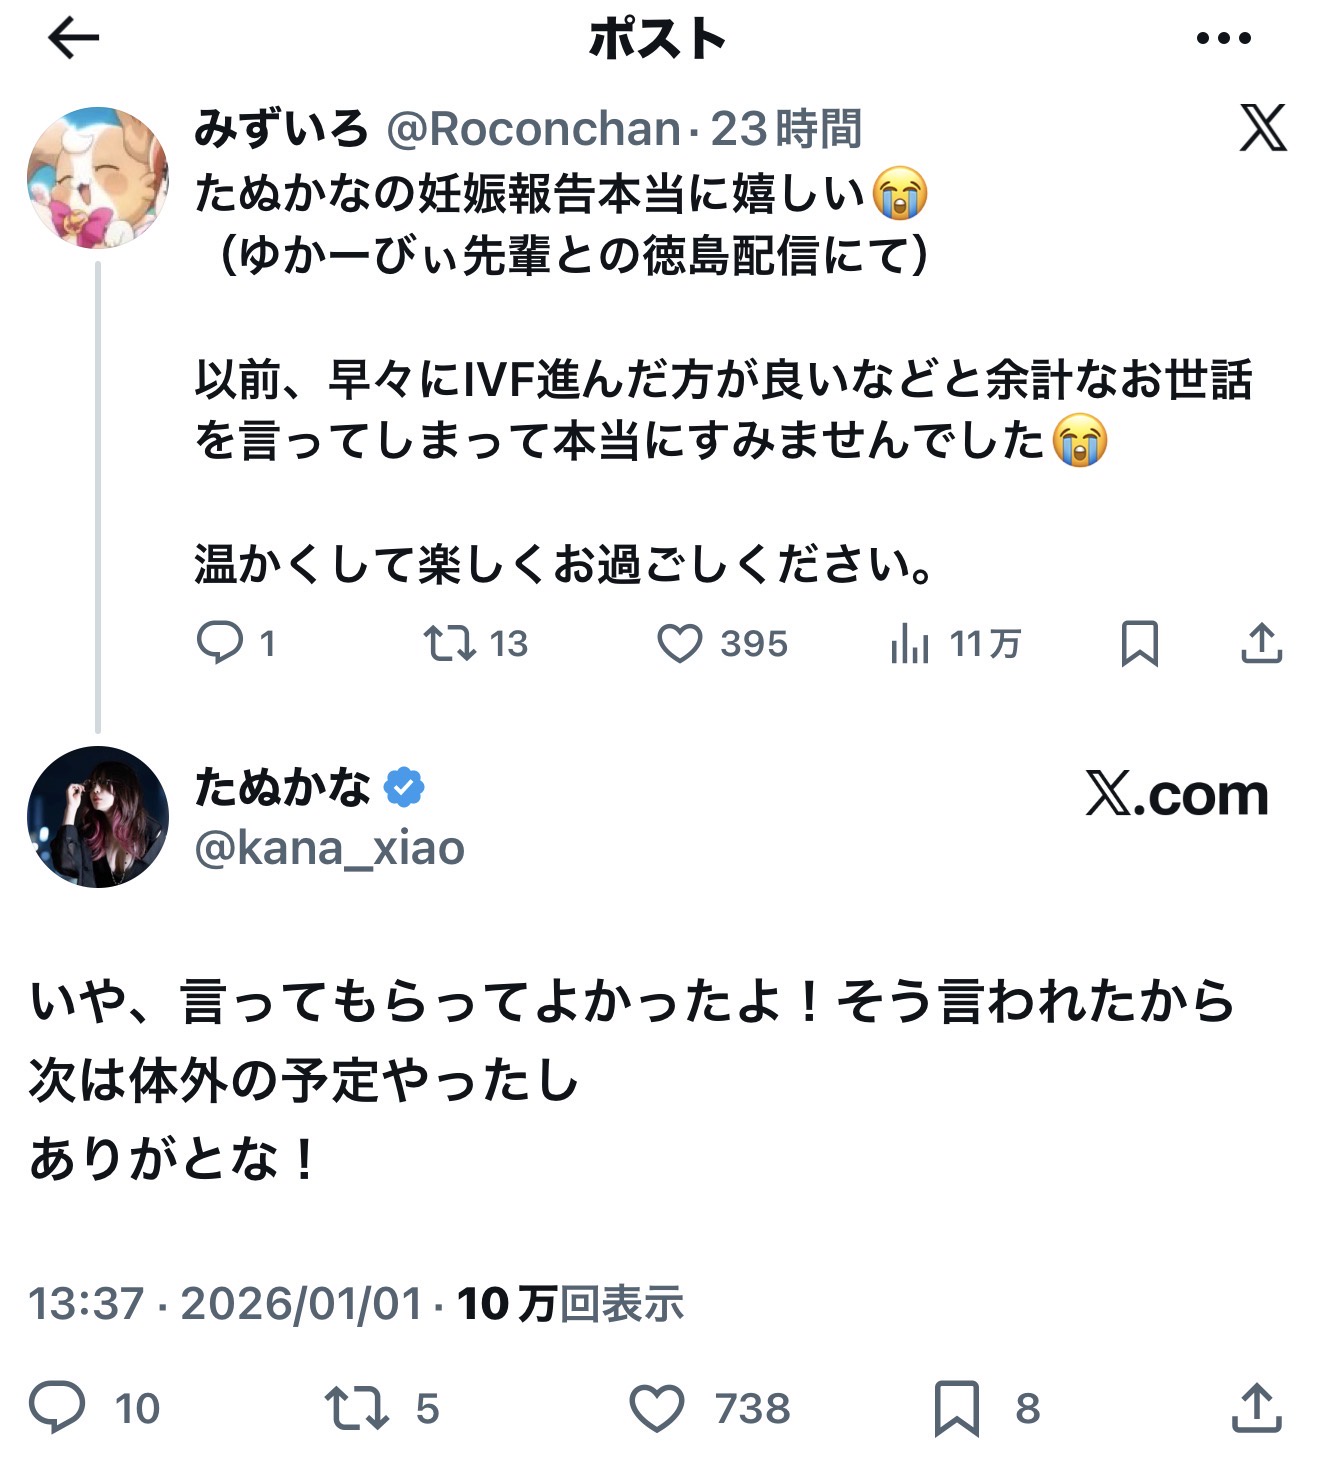Open the @kana_xiao handle
The image size is (1320, 1484).
coord(330,848)
